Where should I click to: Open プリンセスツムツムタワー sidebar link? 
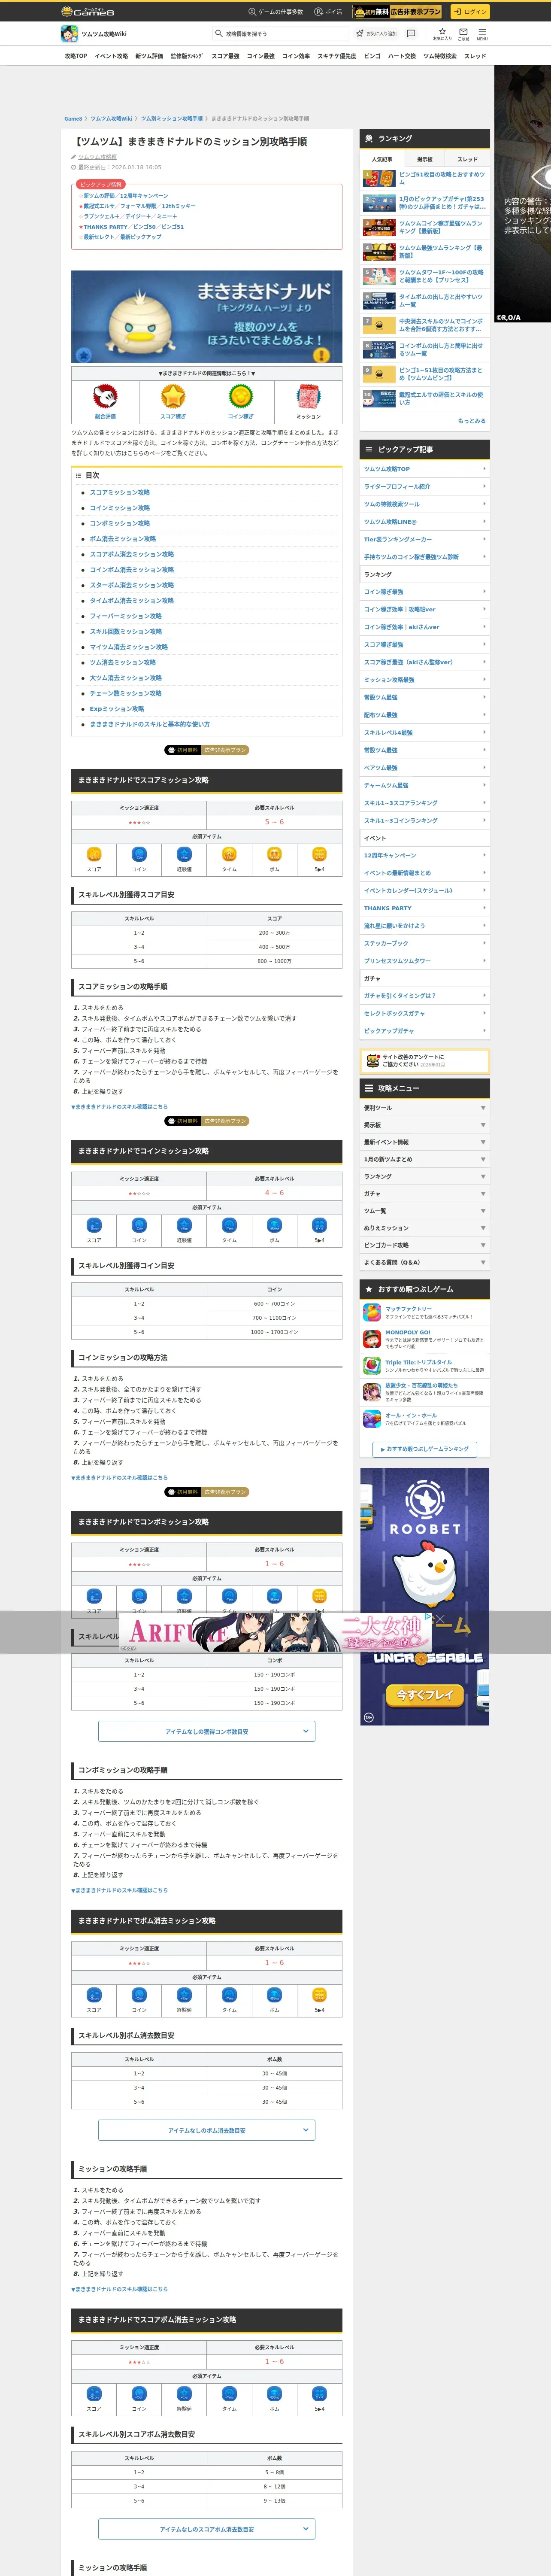[x=425, y=960]
